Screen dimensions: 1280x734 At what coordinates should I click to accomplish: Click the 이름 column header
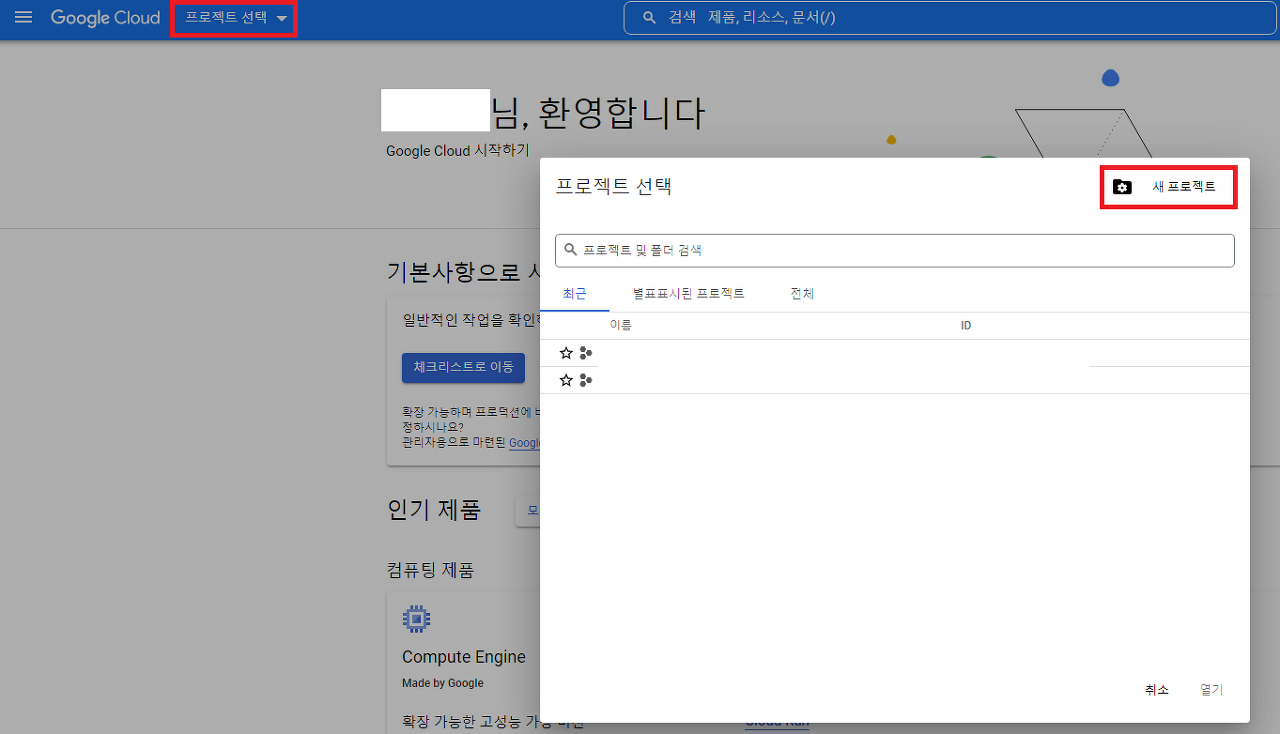[x=621, y=326]
